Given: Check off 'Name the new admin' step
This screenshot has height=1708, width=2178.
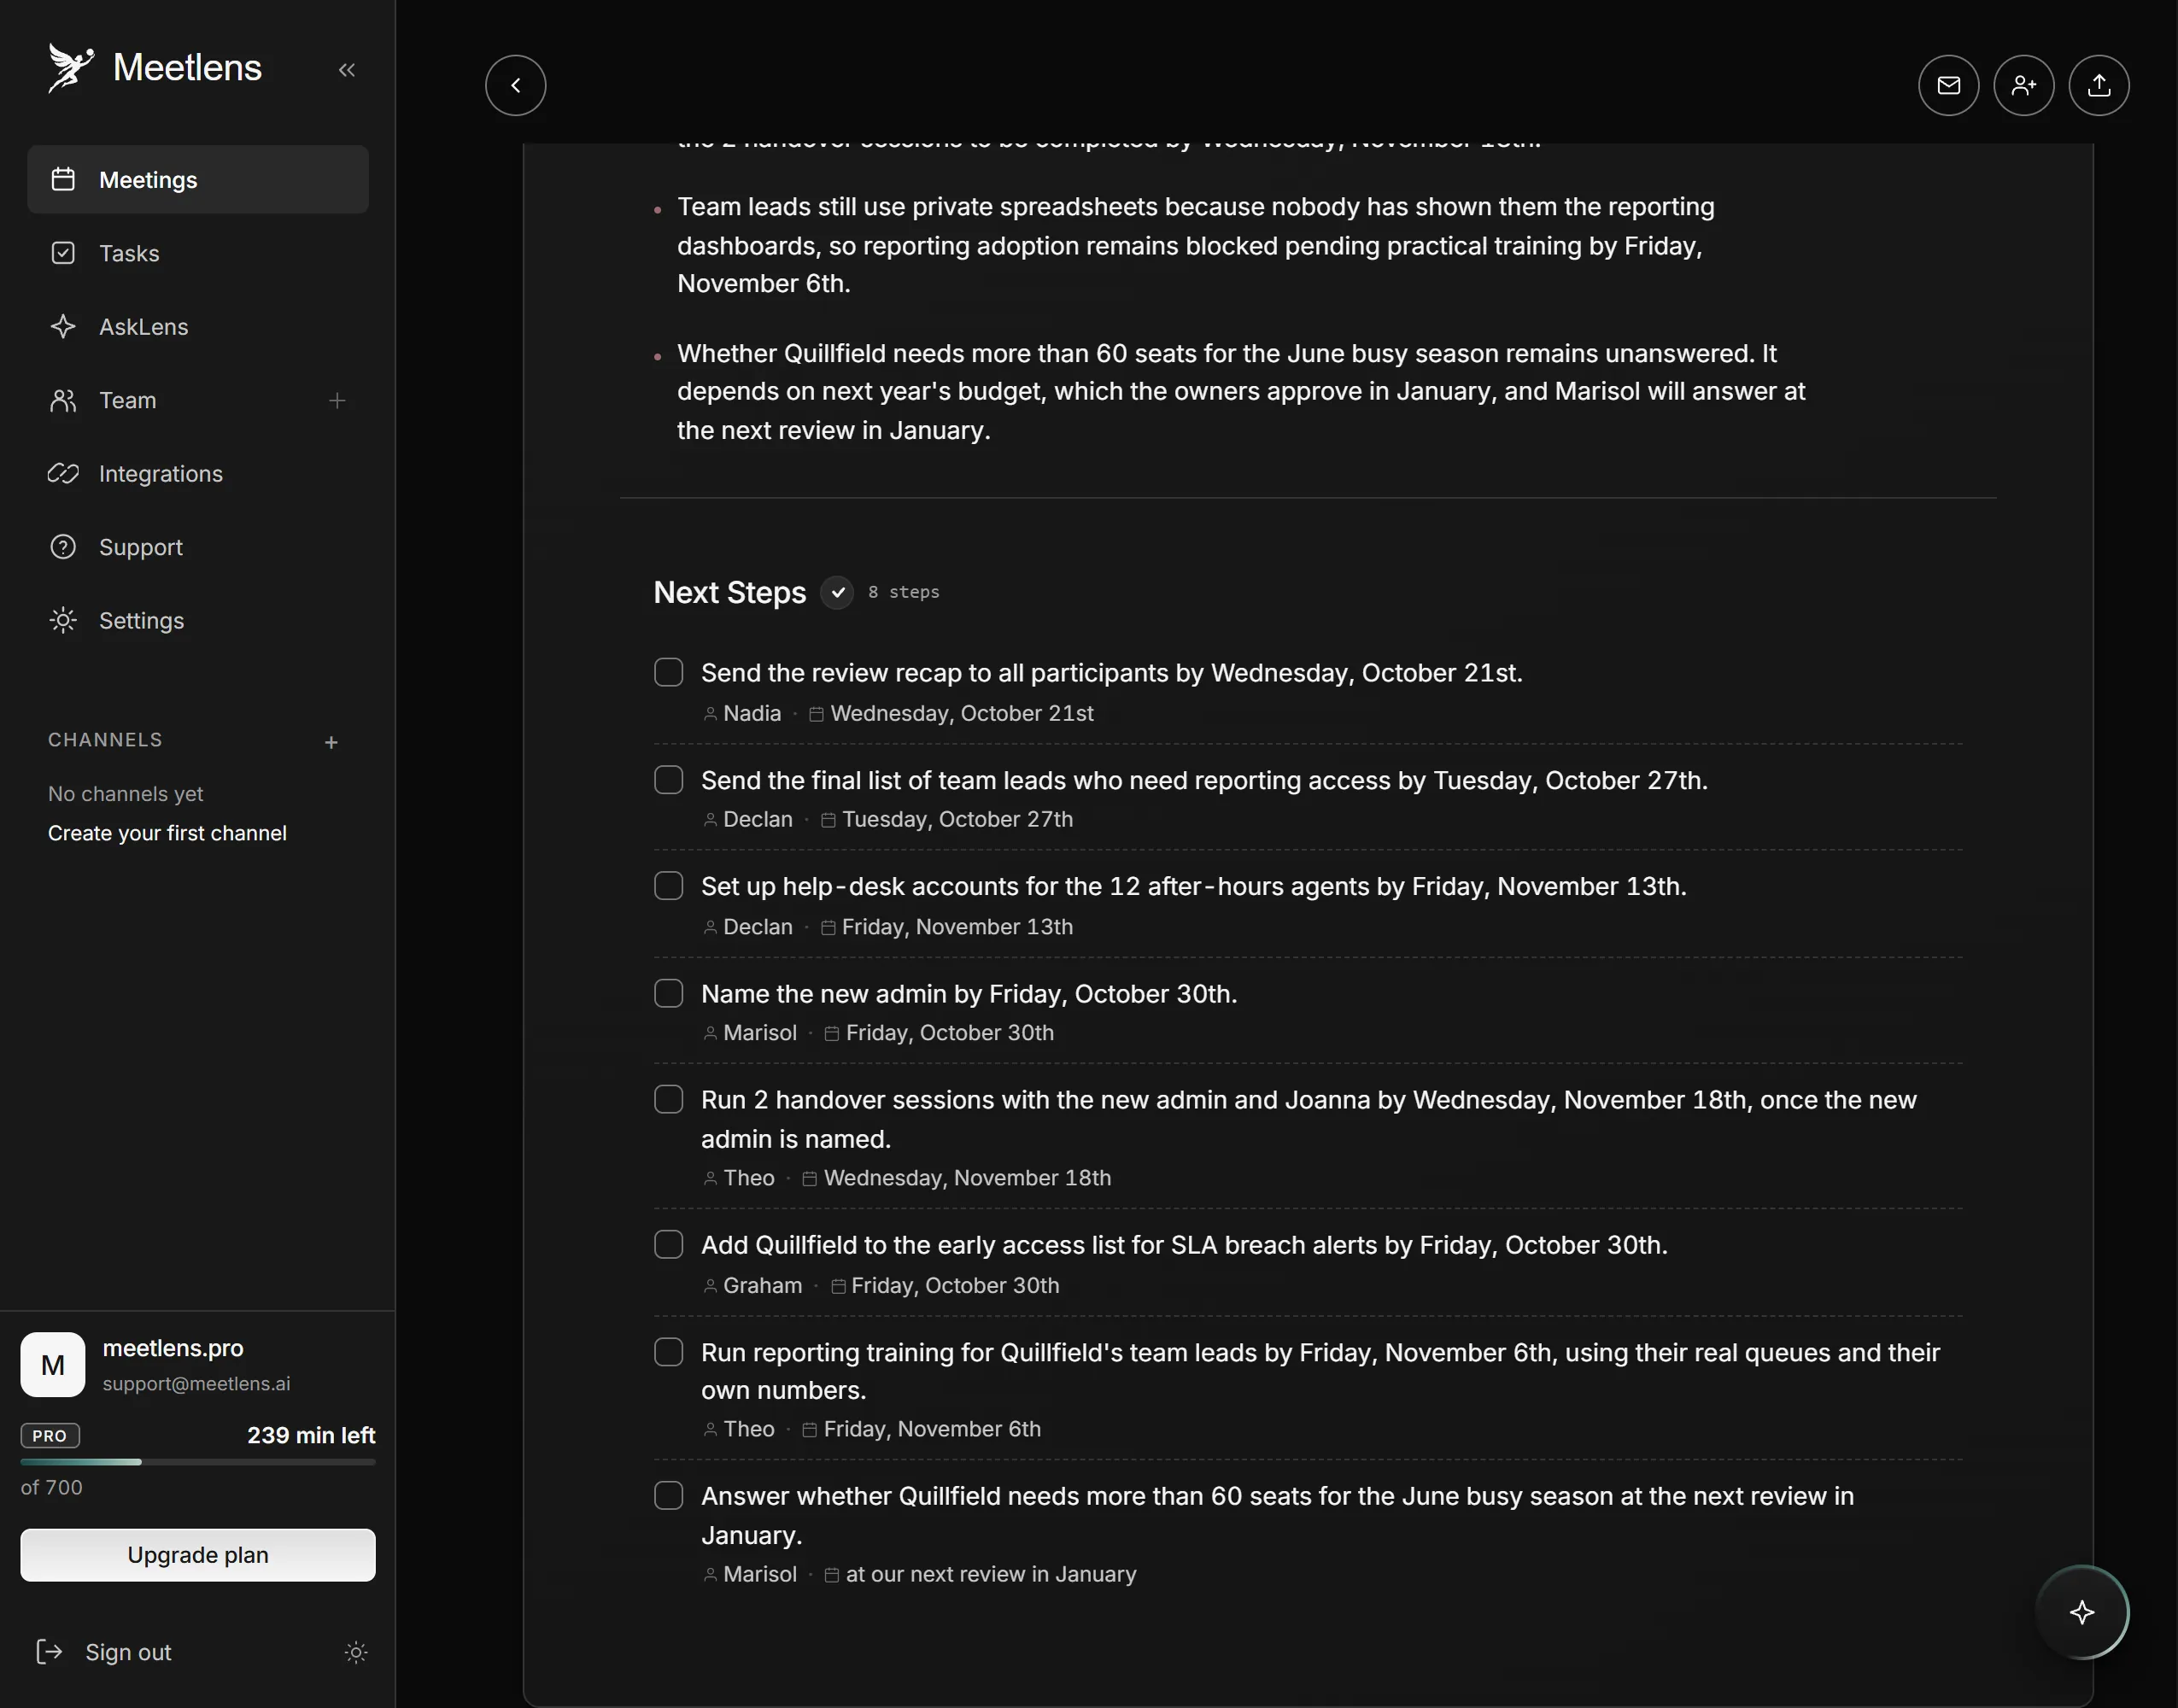Looking at the screenshot, I should pyautogui.click(x=669, y=993).
